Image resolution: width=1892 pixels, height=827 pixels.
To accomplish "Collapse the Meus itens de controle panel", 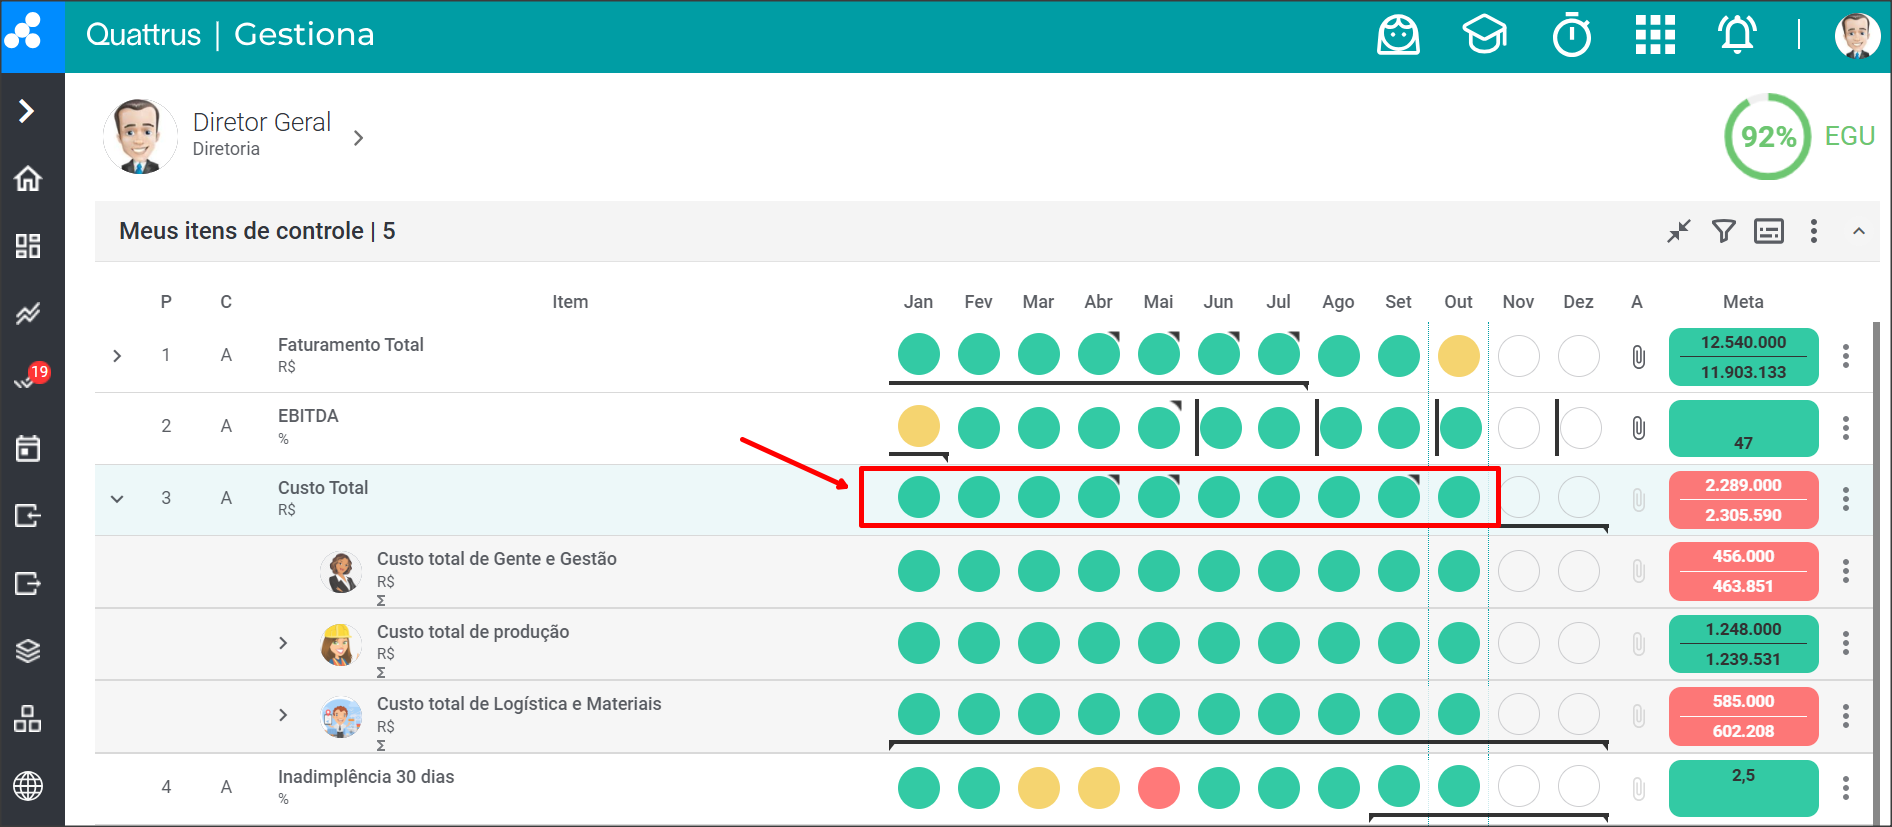I will 1858,232.
